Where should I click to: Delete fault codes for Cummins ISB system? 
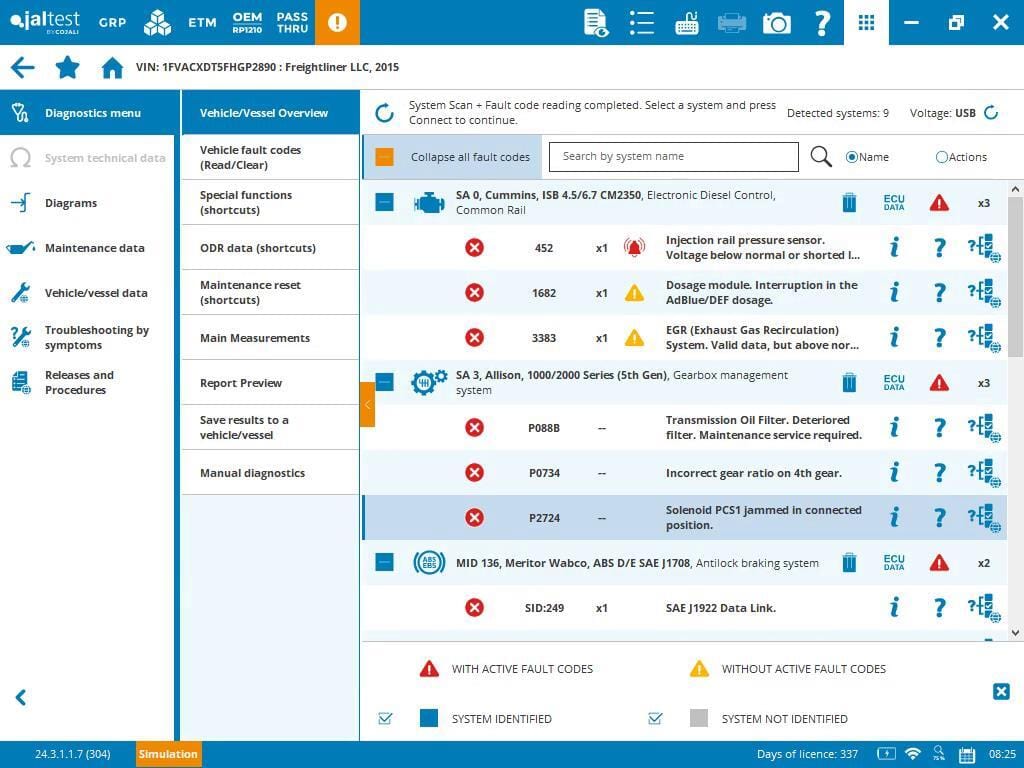pyautogui.click(x=849, y=203)
